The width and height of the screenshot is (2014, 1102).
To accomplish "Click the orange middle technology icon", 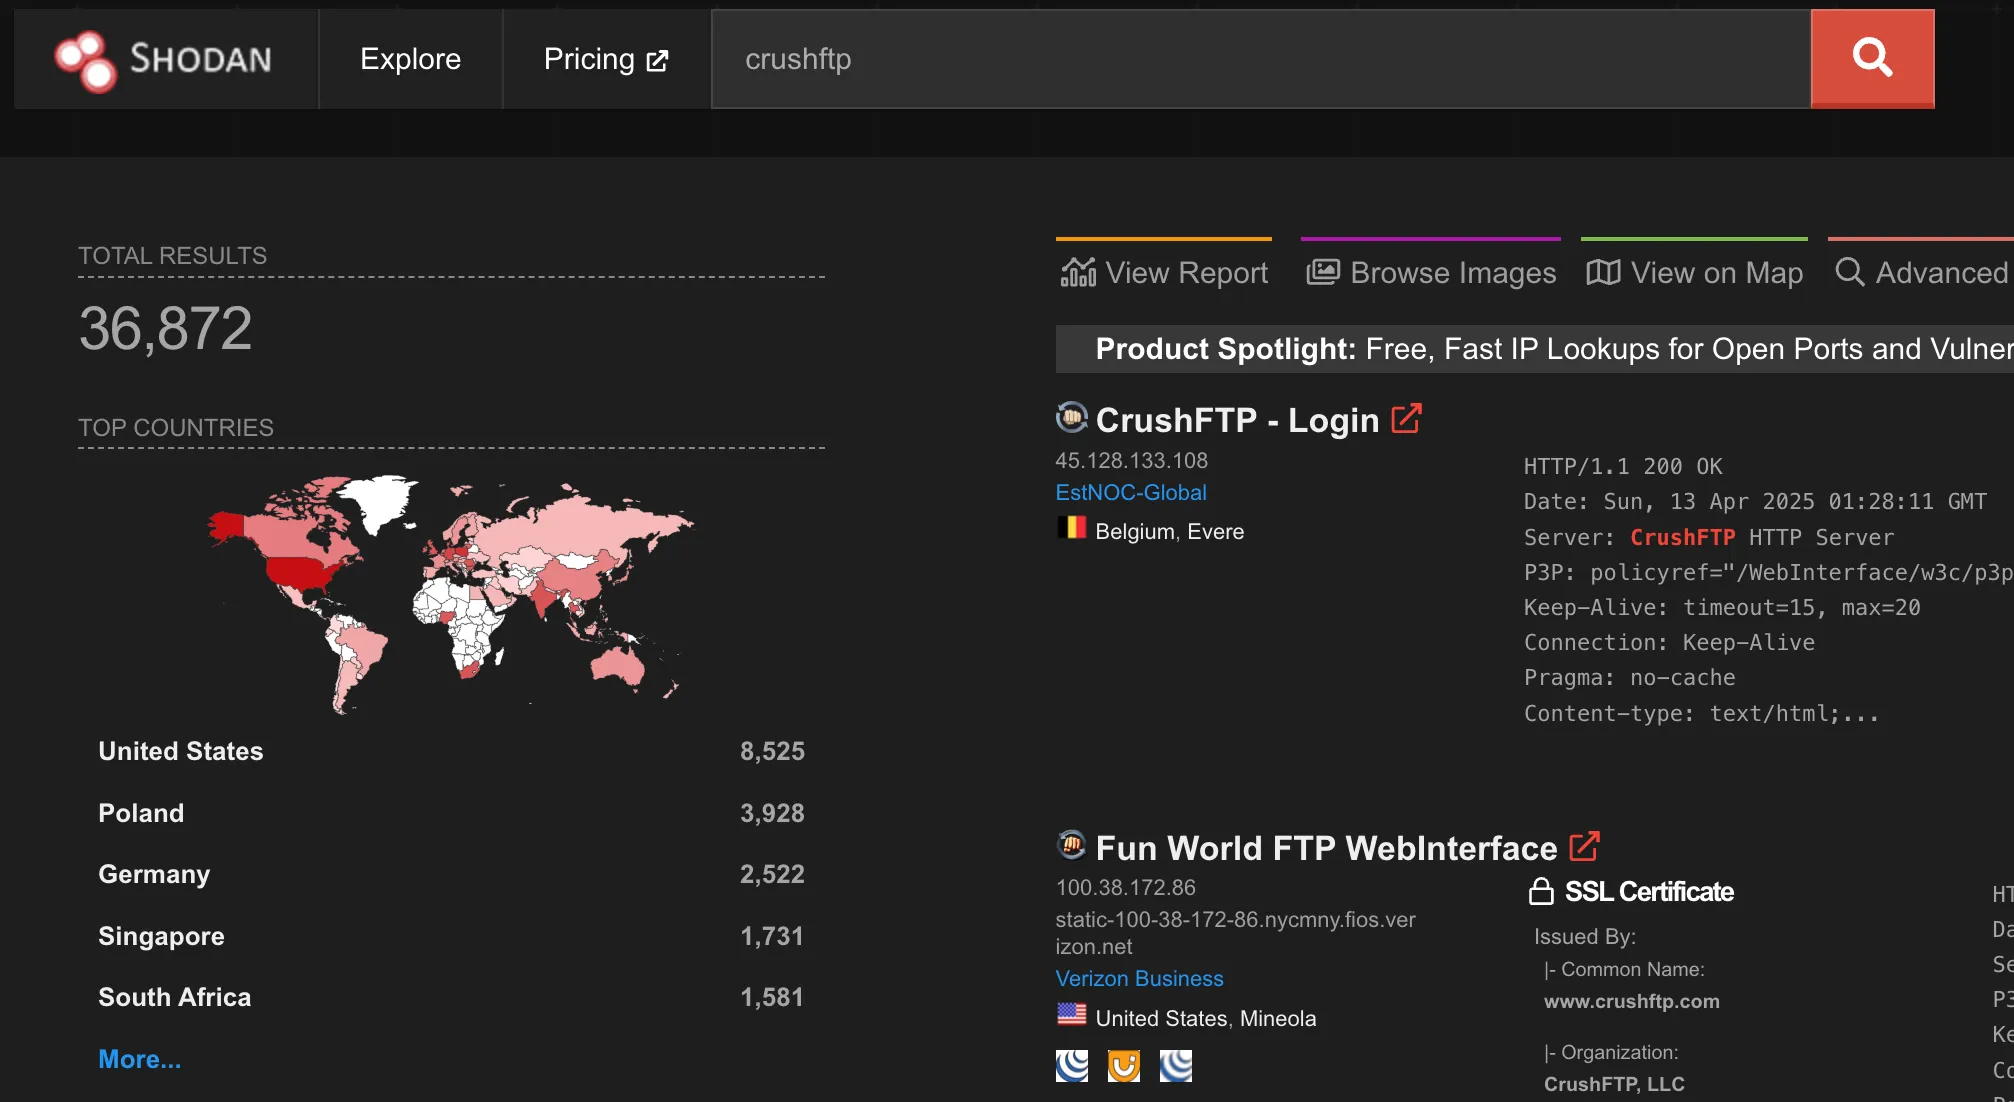I will [x=1123, y=1066].
